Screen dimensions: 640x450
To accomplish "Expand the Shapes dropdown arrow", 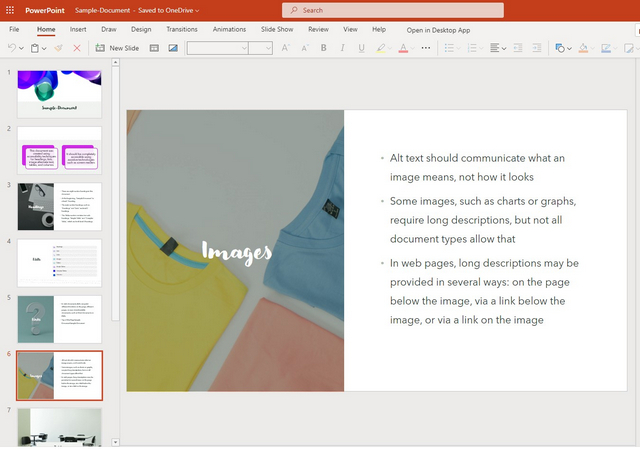I will [x=569, y=49].
